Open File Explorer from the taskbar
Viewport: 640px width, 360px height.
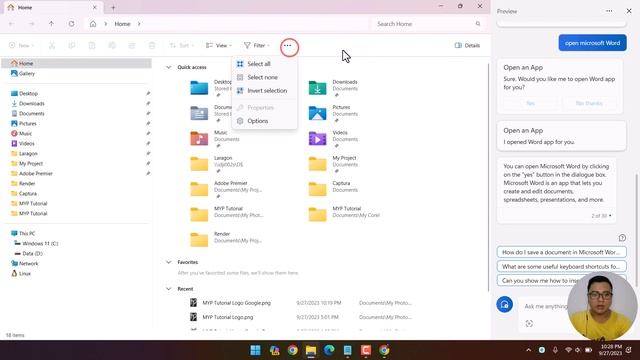[311, 350]
